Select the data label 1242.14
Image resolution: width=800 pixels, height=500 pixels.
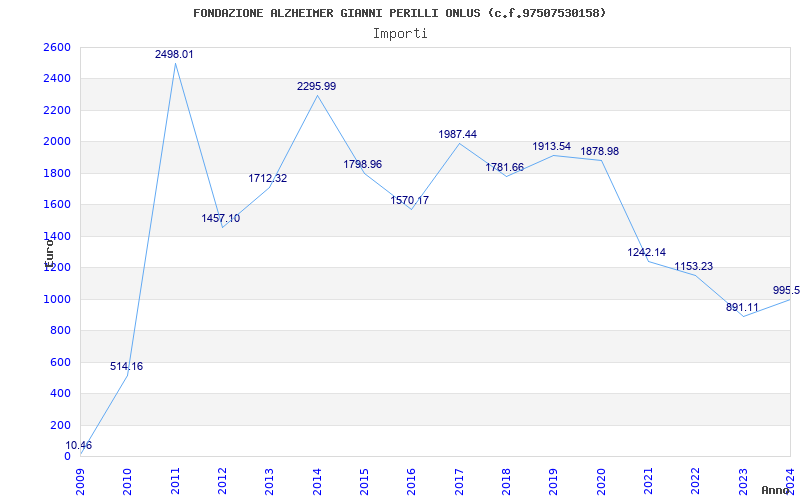coord(646,252)
